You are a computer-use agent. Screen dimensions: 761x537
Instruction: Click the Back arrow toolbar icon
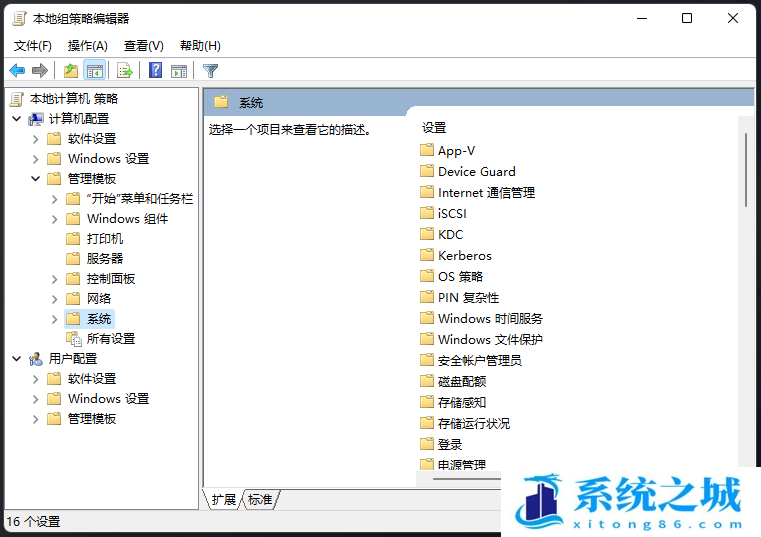[x=17, y=71]
